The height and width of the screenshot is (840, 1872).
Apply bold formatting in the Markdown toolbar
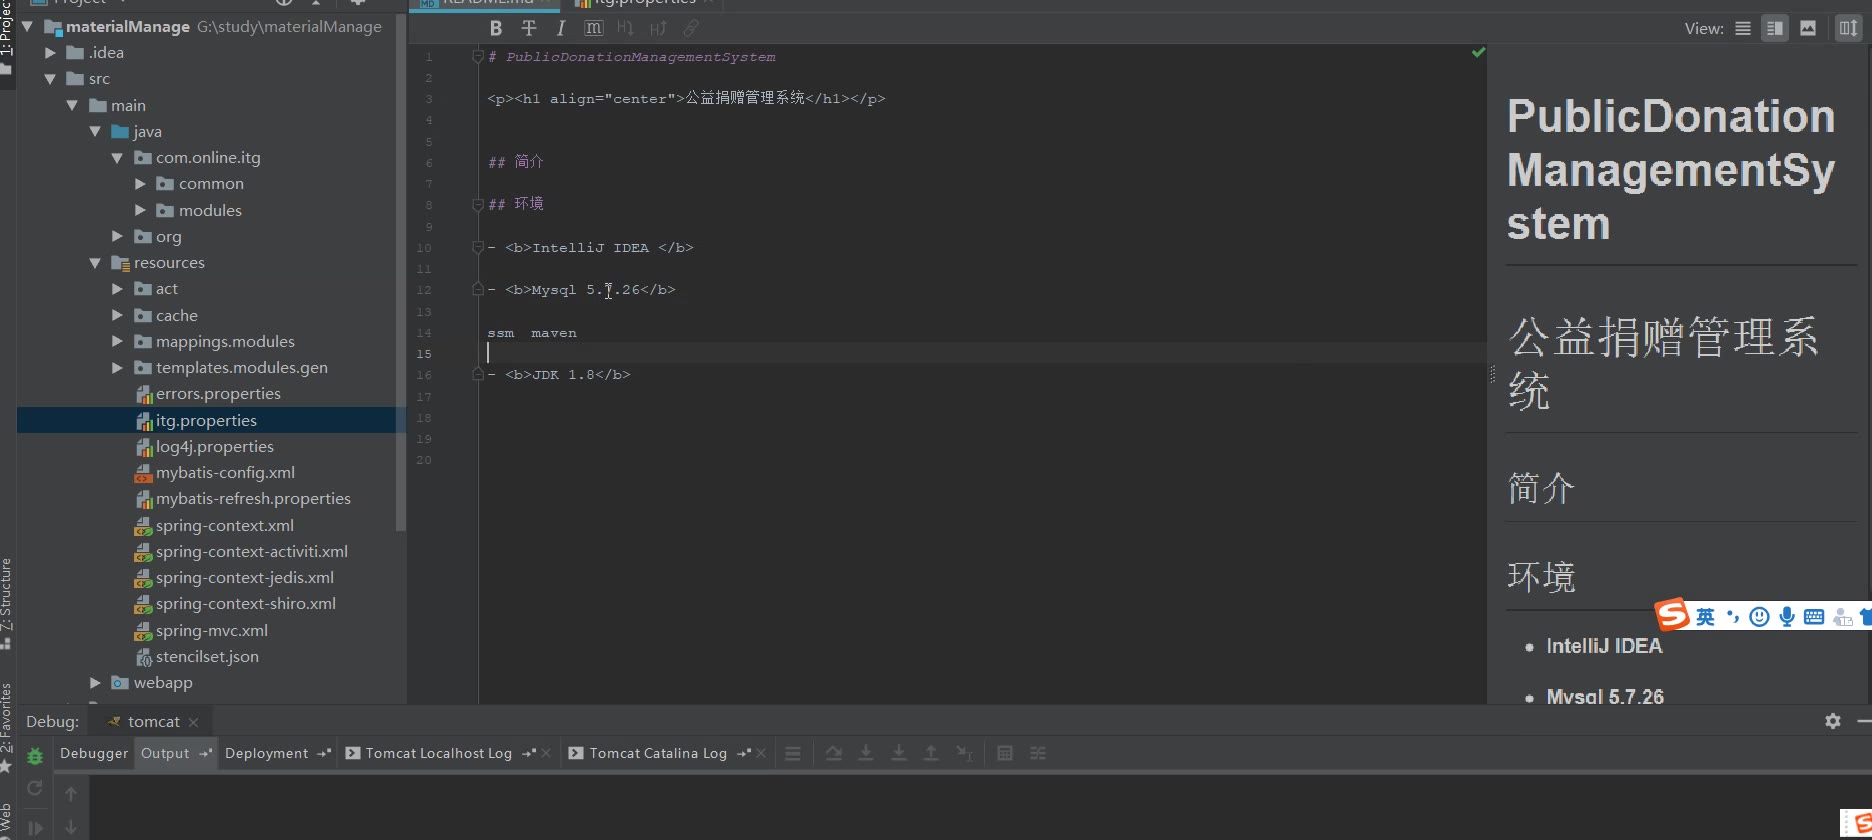click(x=496, y=28)
